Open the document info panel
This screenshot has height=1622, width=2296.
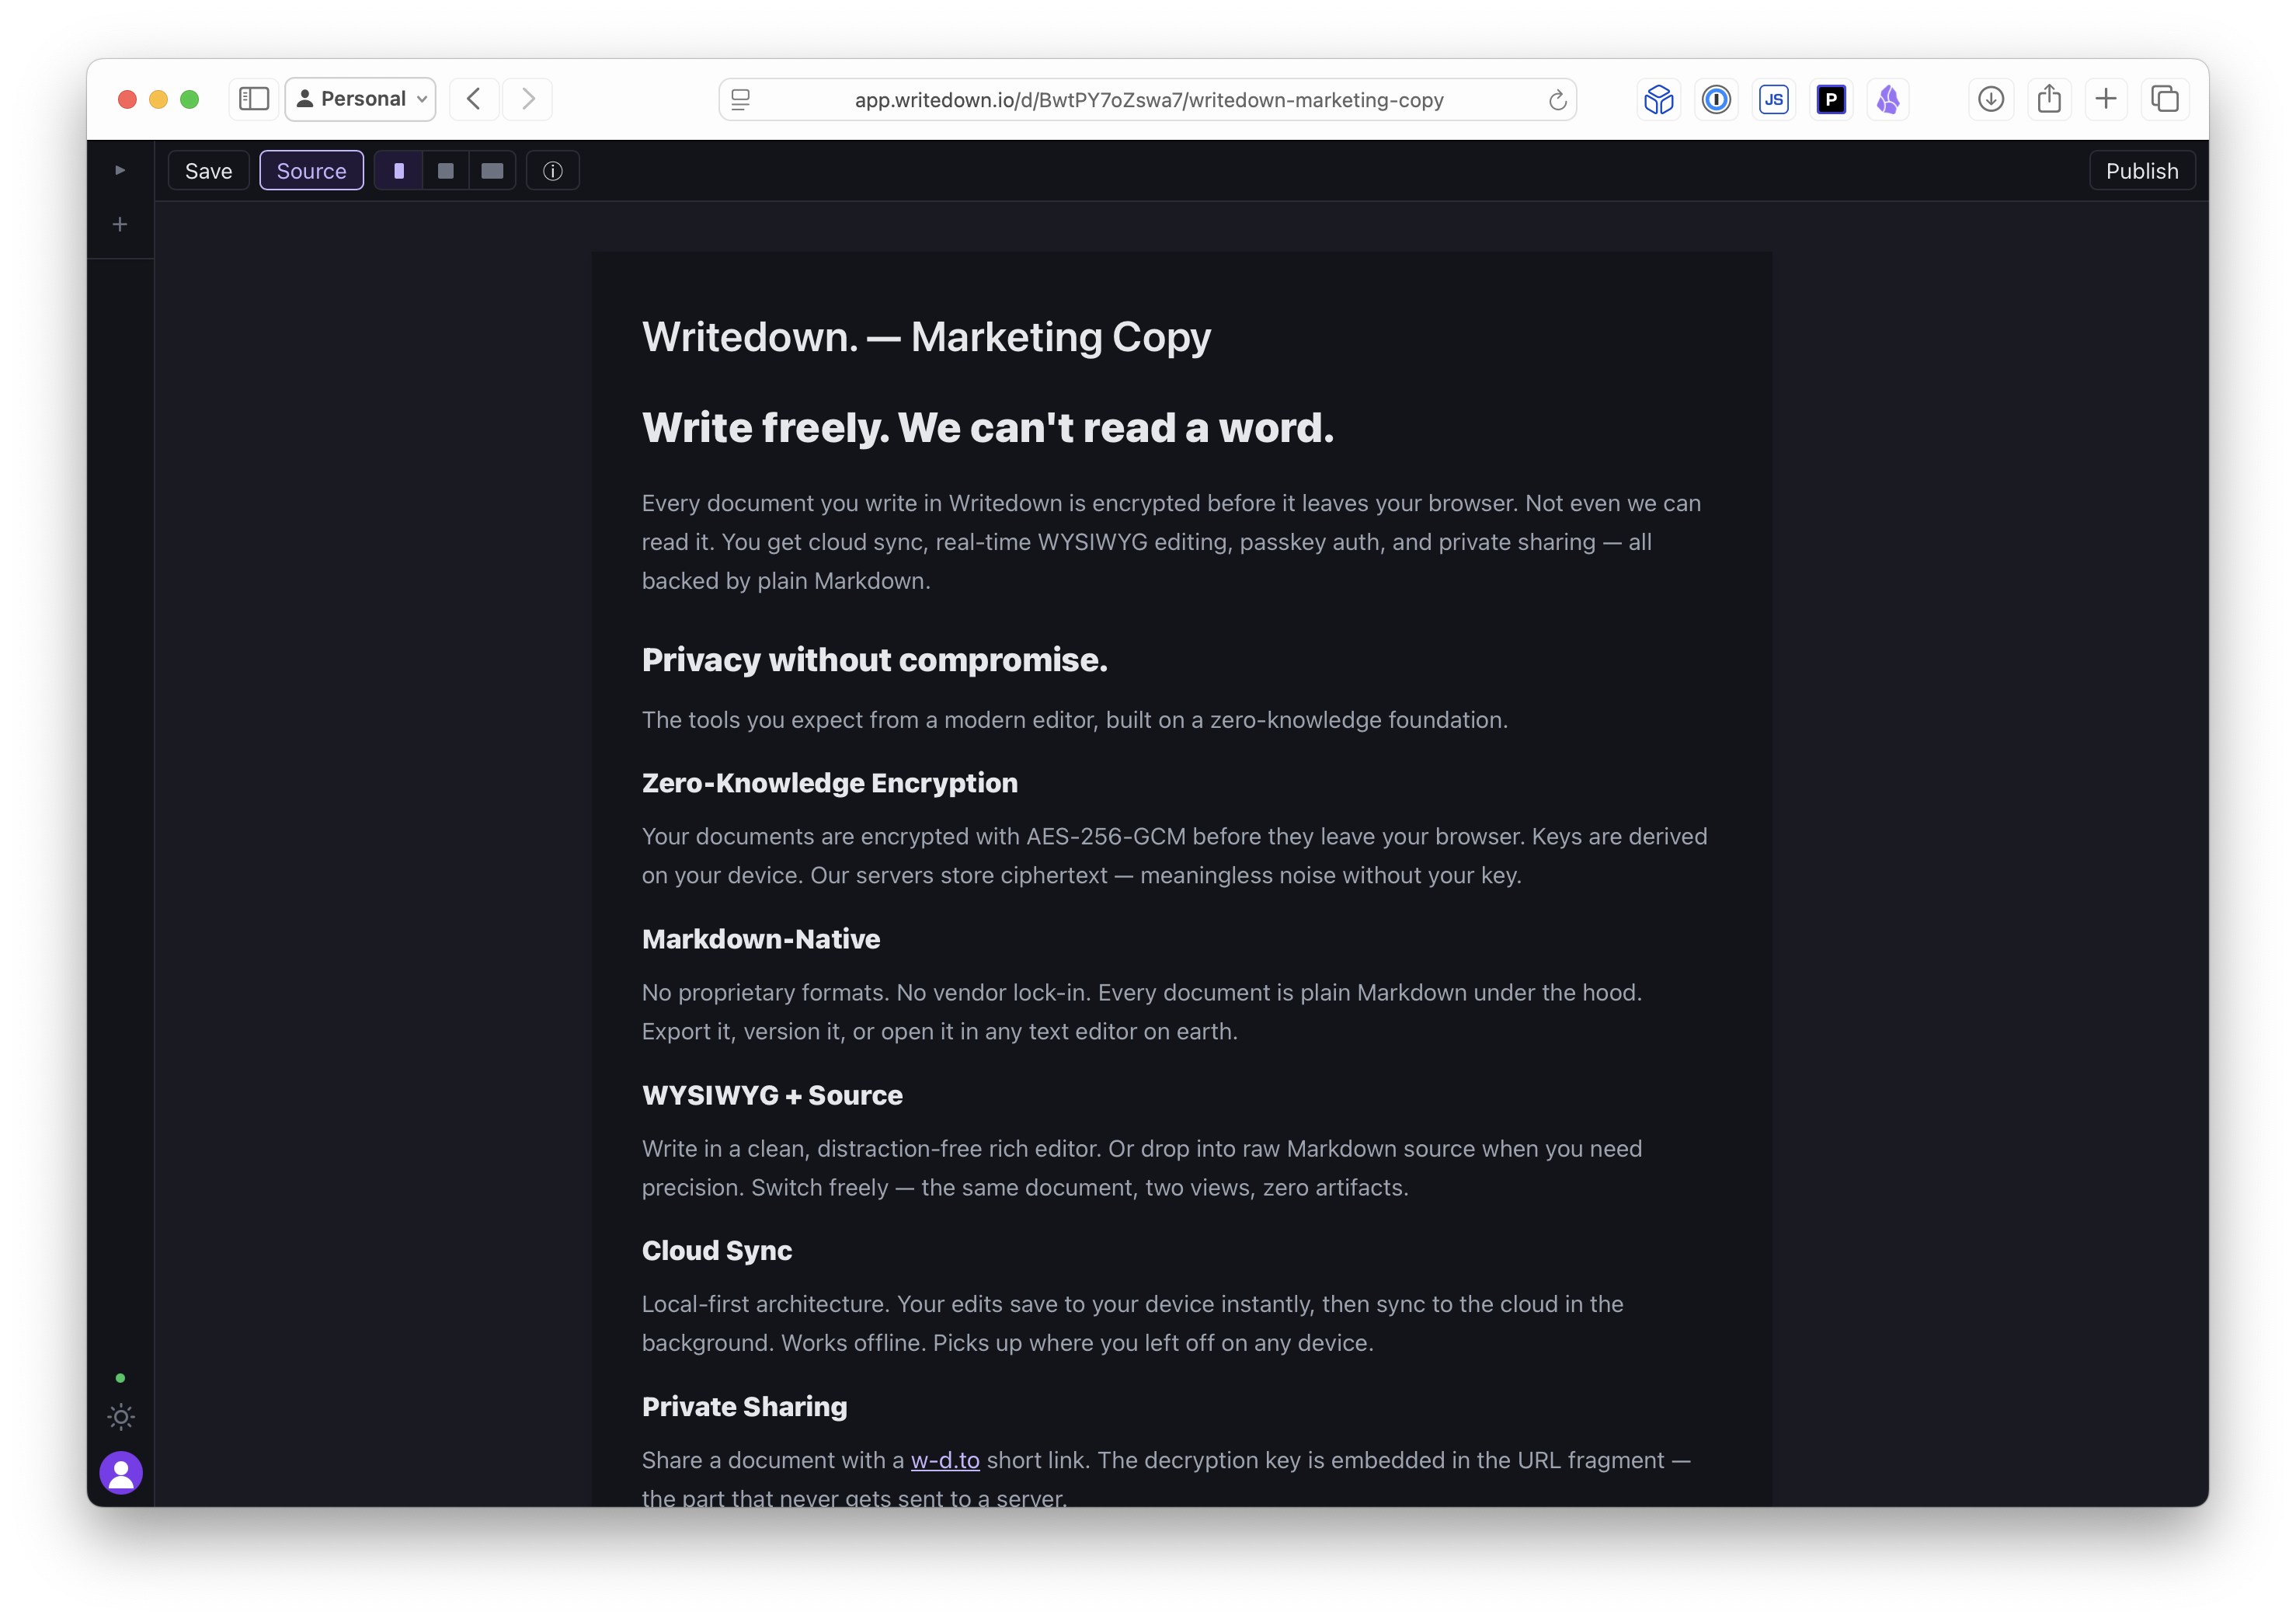pos(553,170)
